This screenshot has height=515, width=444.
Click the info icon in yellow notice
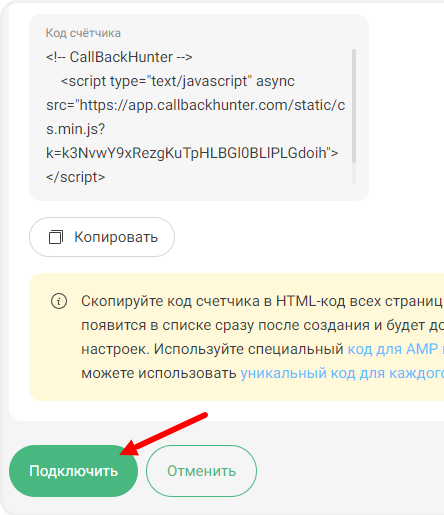[x=59, y=301]
